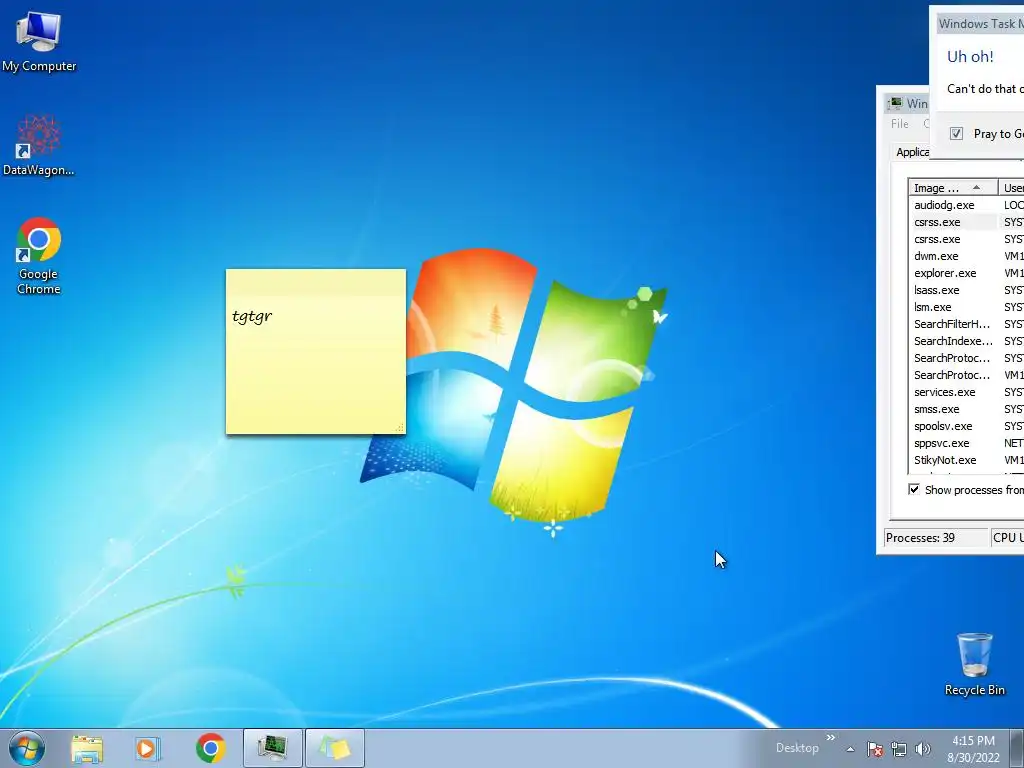This screenshot has width=1024, height=768.
Task: Select the smss.exe process row
Action: click(x=967, y=409)
